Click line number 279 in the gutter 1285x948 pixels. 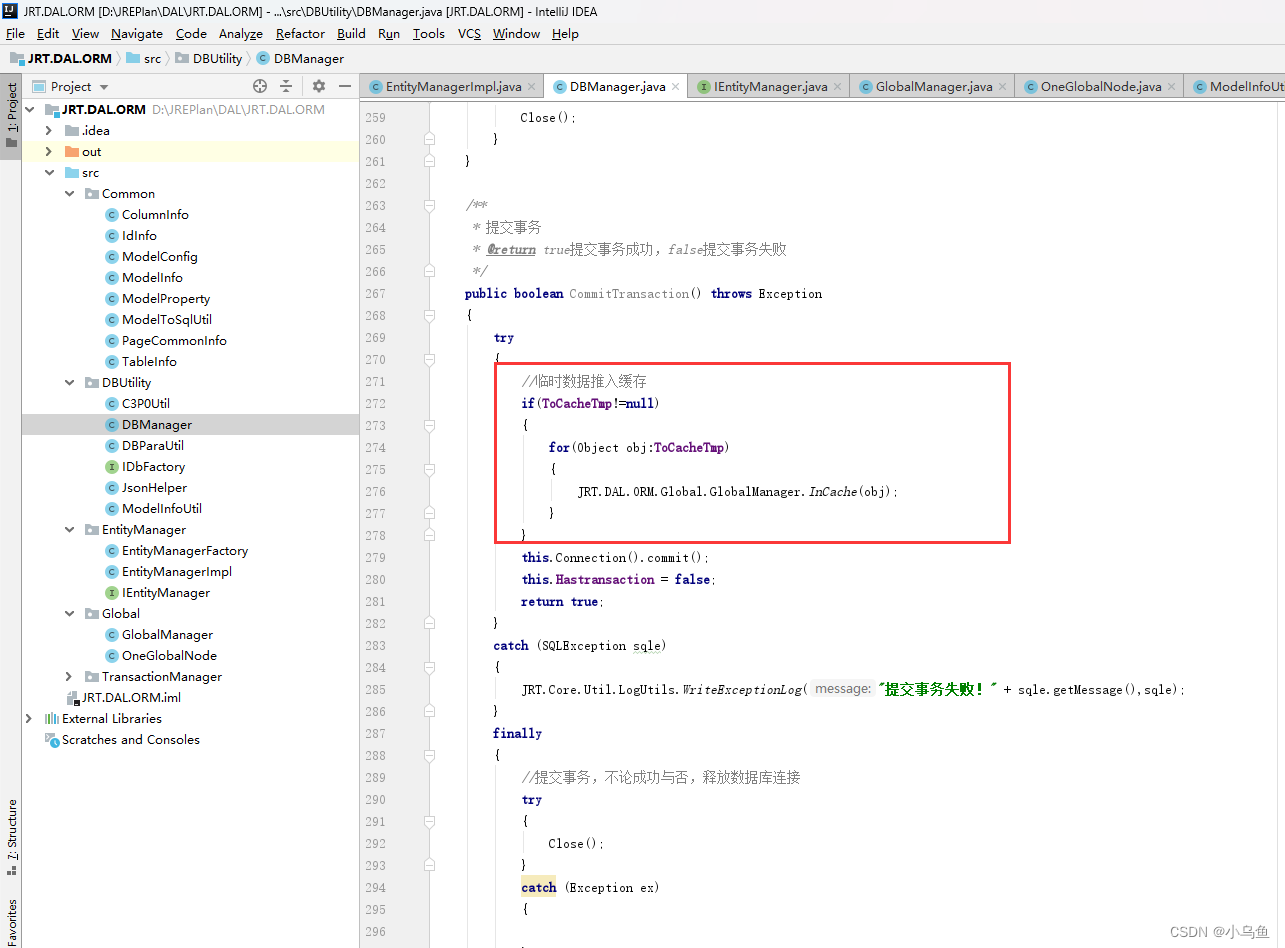click(x=375, y=557)
